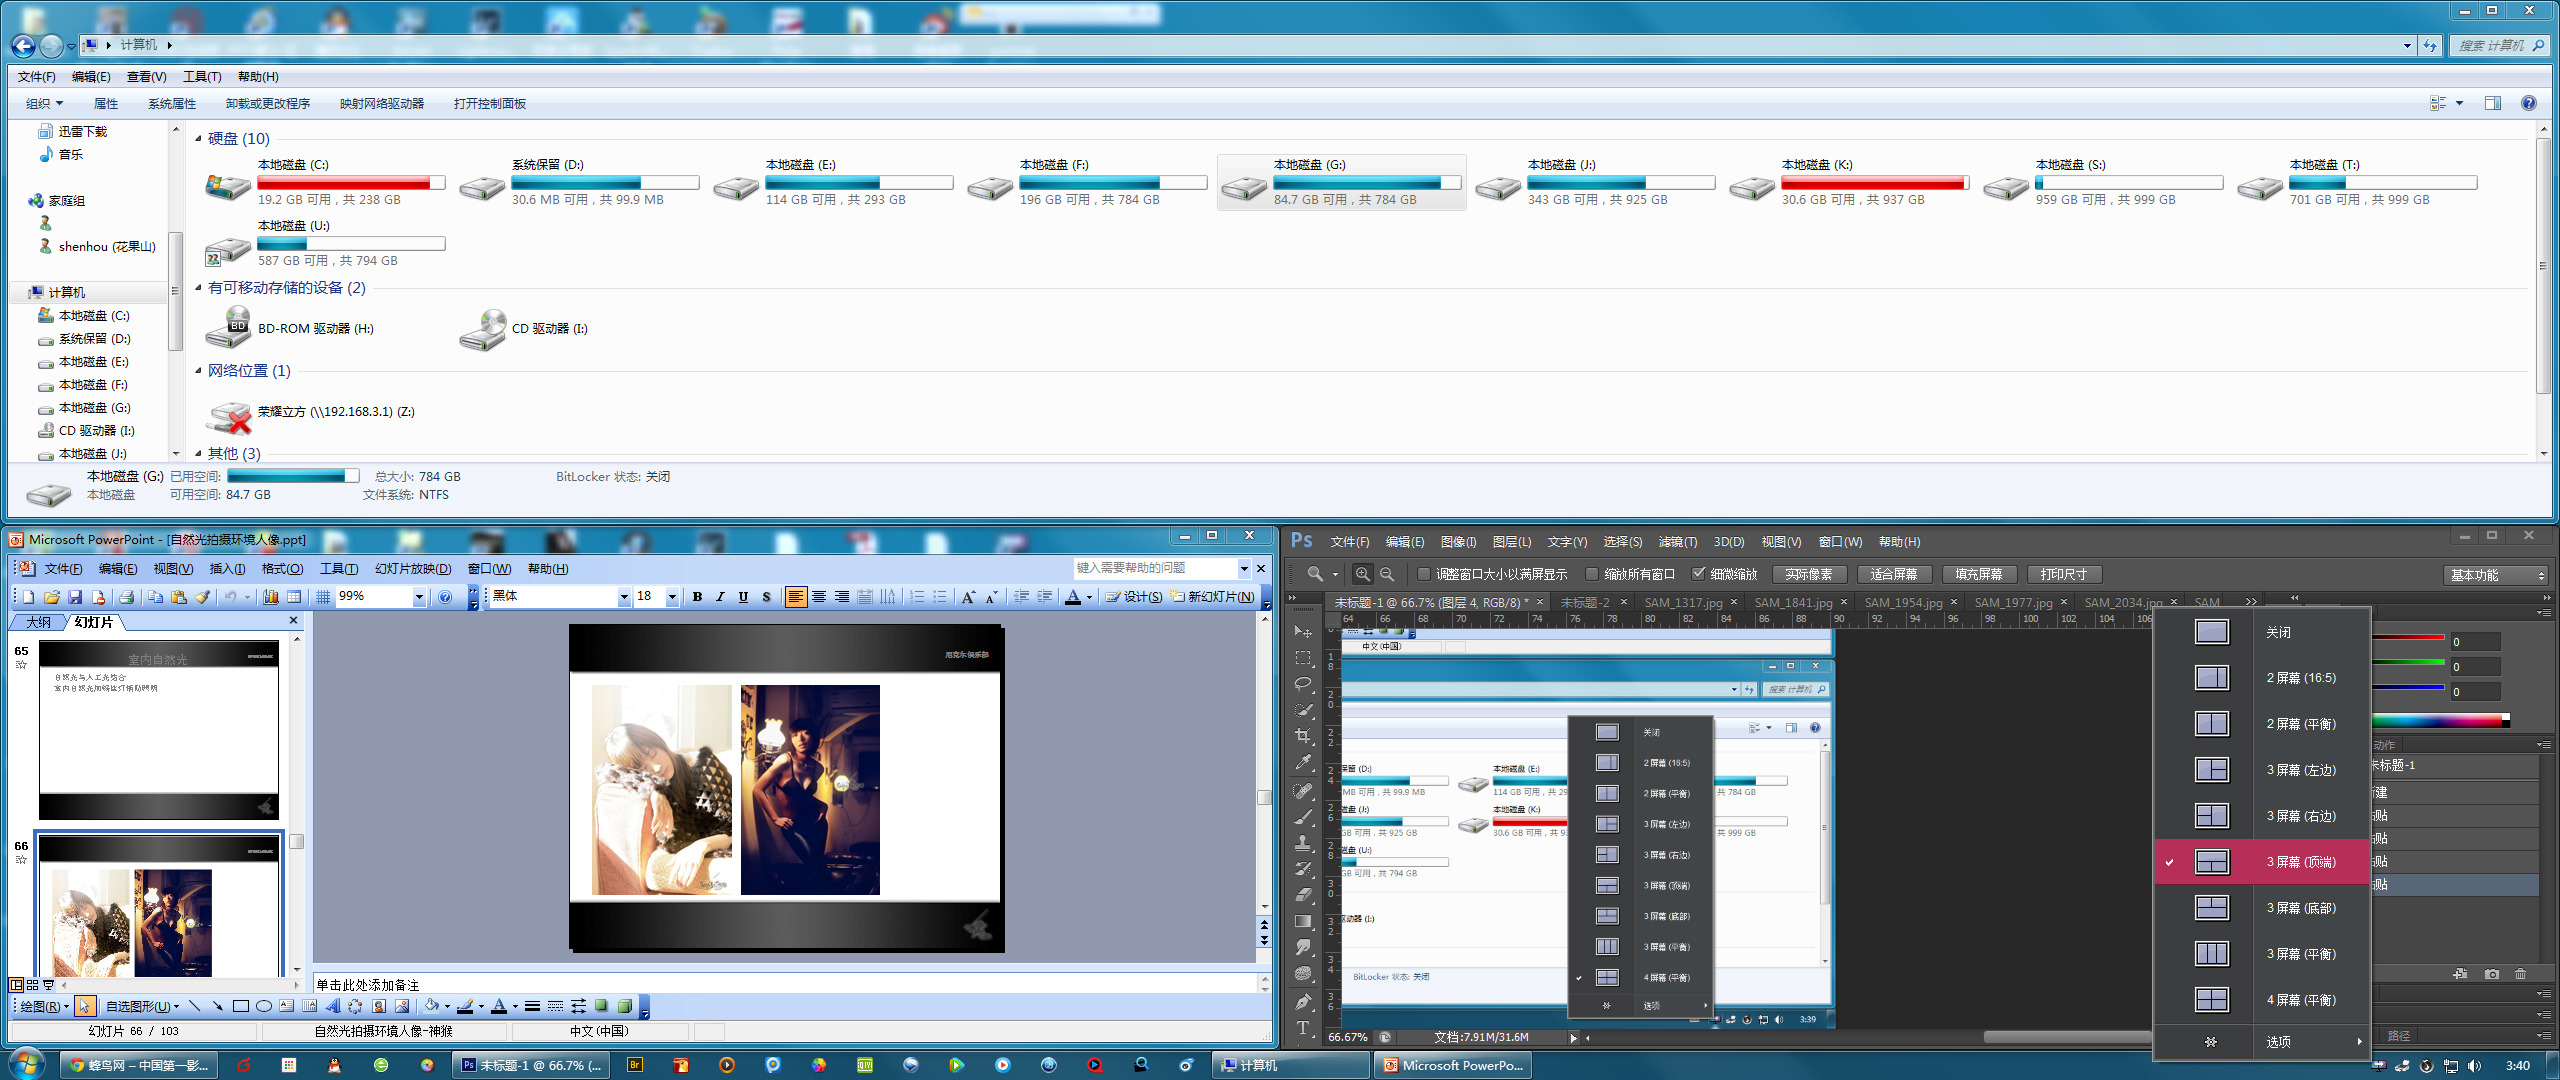Click the red channel slider in Photoshop Color panel
Screen dimensions: 2560x1080
click(2407, 638)
